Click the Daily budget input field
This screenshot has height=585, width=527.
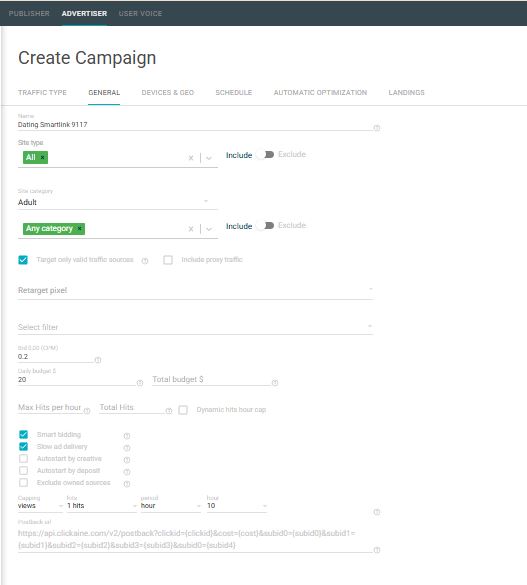(77, 379)
